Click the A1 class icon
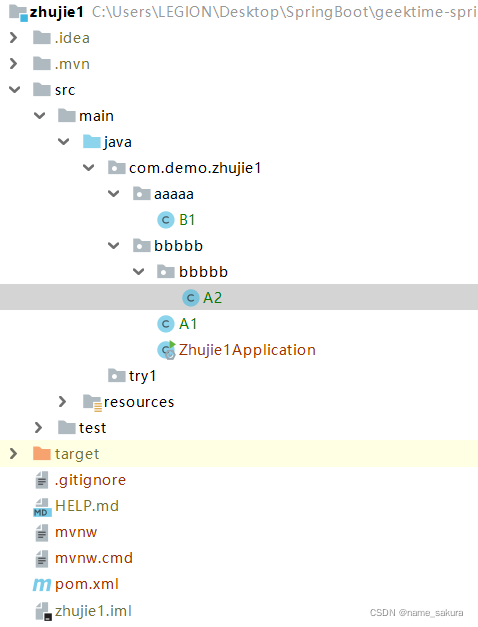478x627 pixels. click(x=165, y=324)
